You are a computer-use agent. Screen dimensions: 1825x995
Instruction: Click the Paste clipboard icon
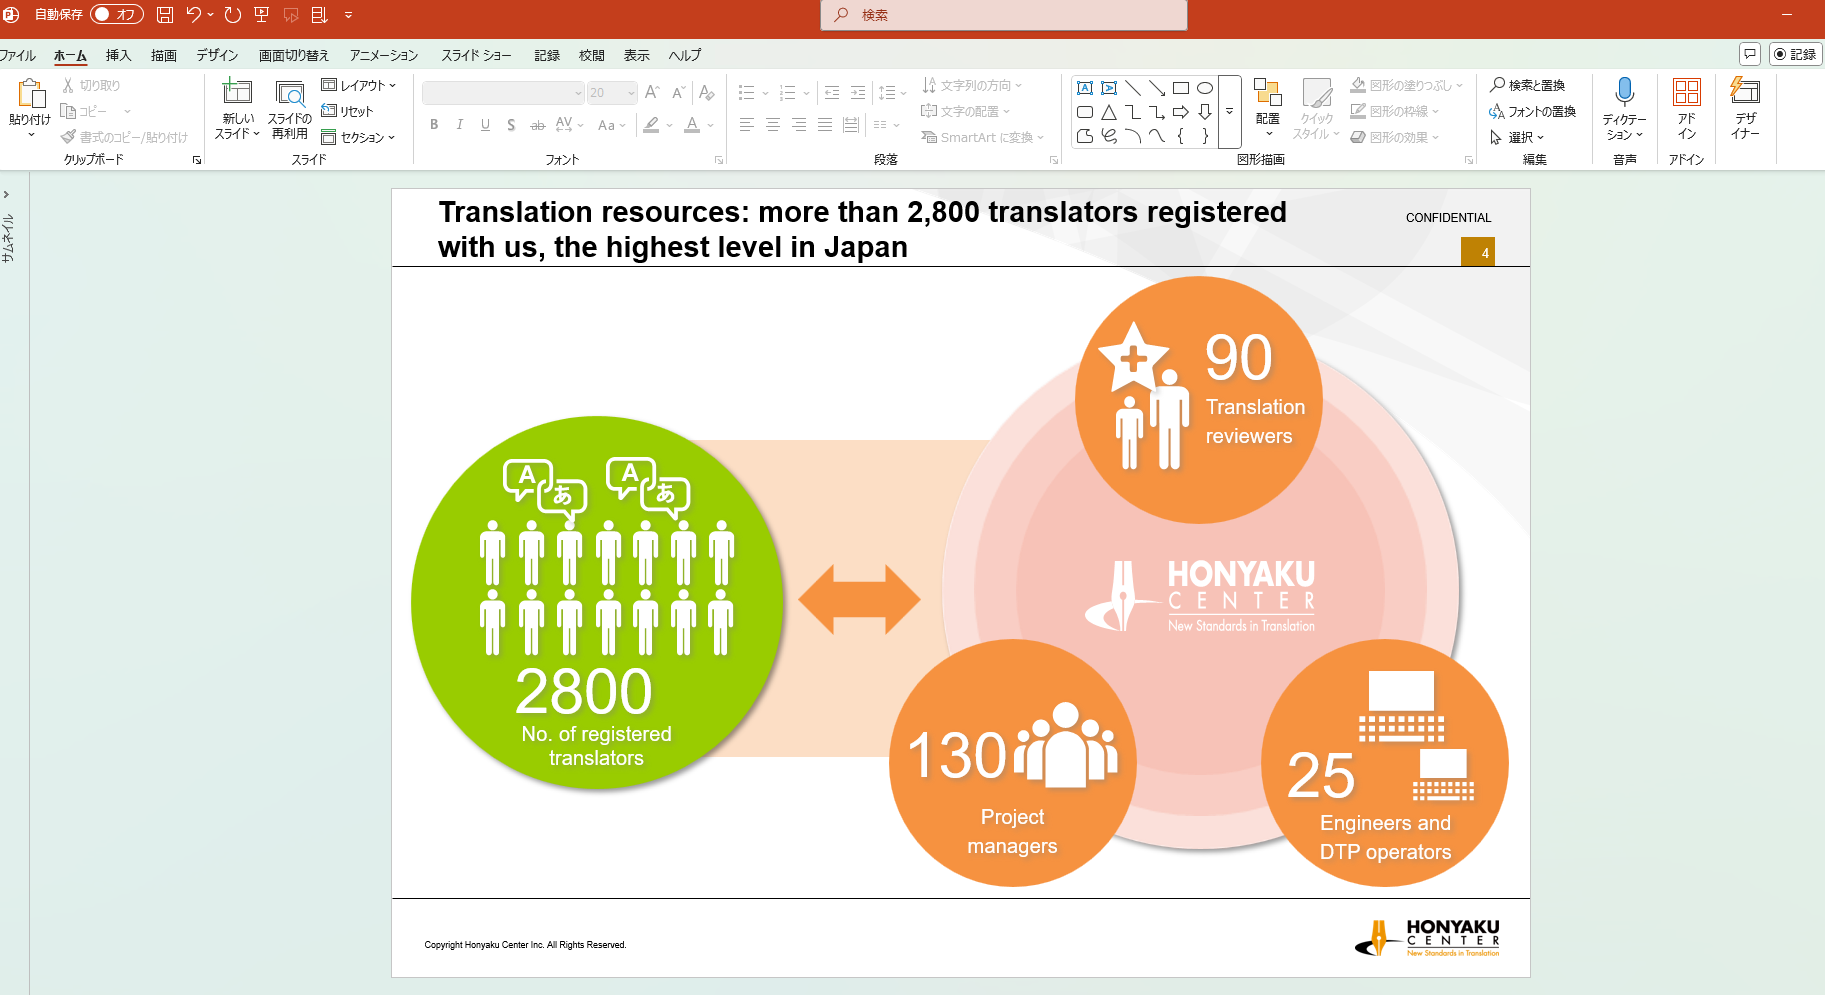[x=30, y=94]
